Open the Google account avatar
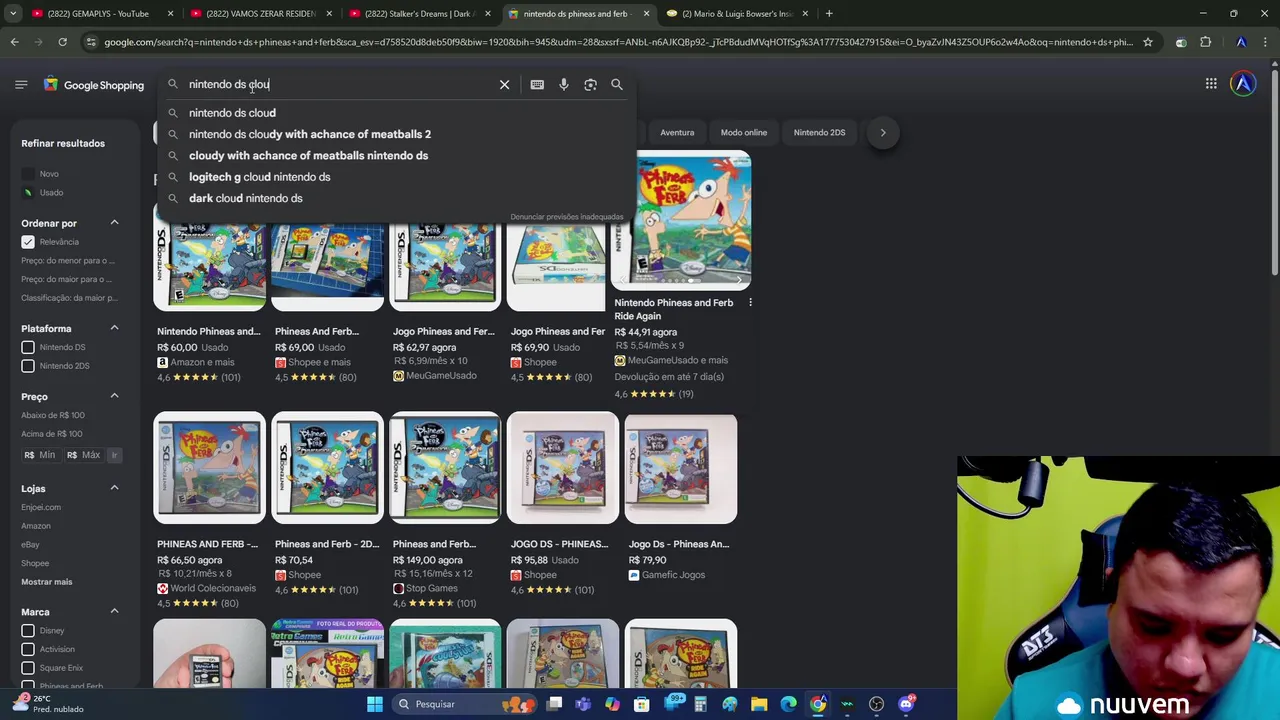This screenshot has height=720, width=1280. pos(1243,84)
